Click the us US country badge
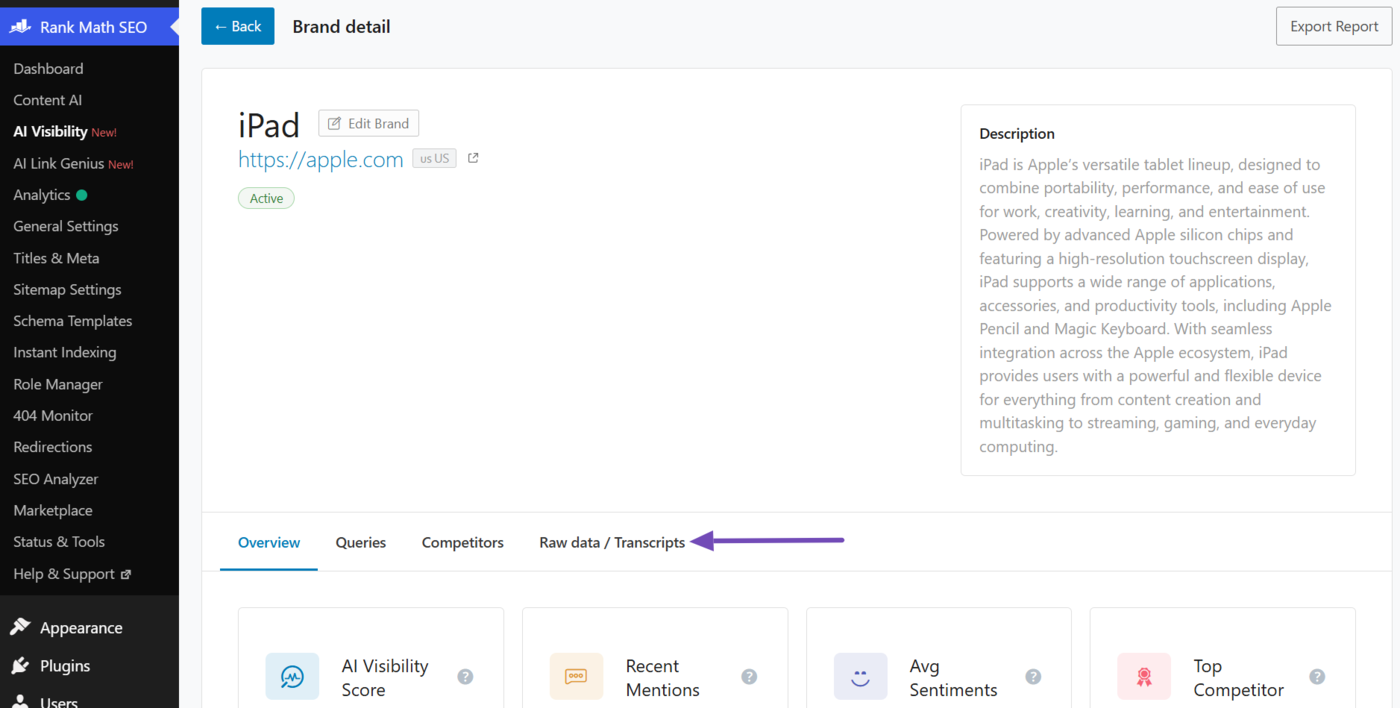1400x708 pixels. [x=434, y=158]
